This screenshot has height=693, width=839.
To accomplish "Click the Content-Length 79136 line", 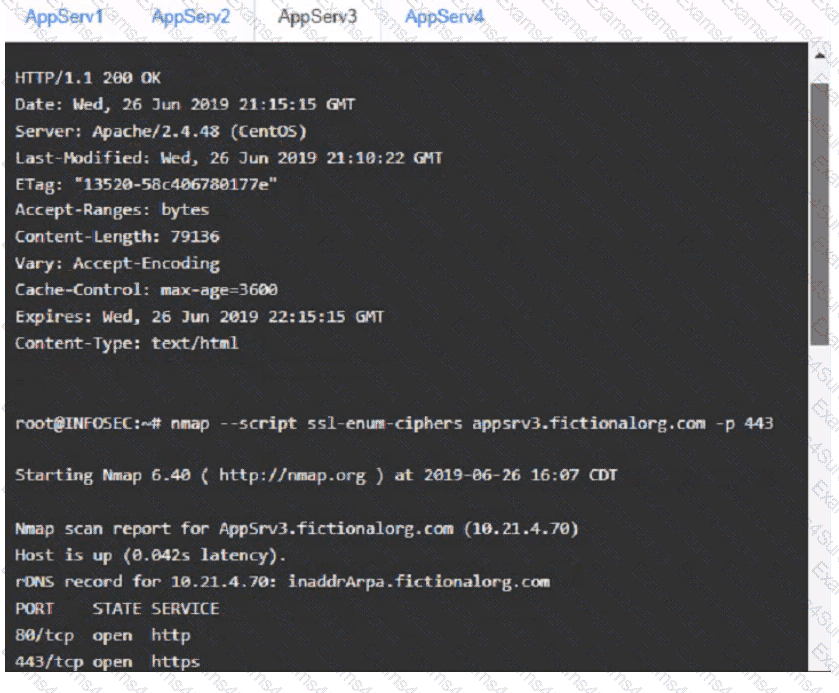I will coord(117,237).
